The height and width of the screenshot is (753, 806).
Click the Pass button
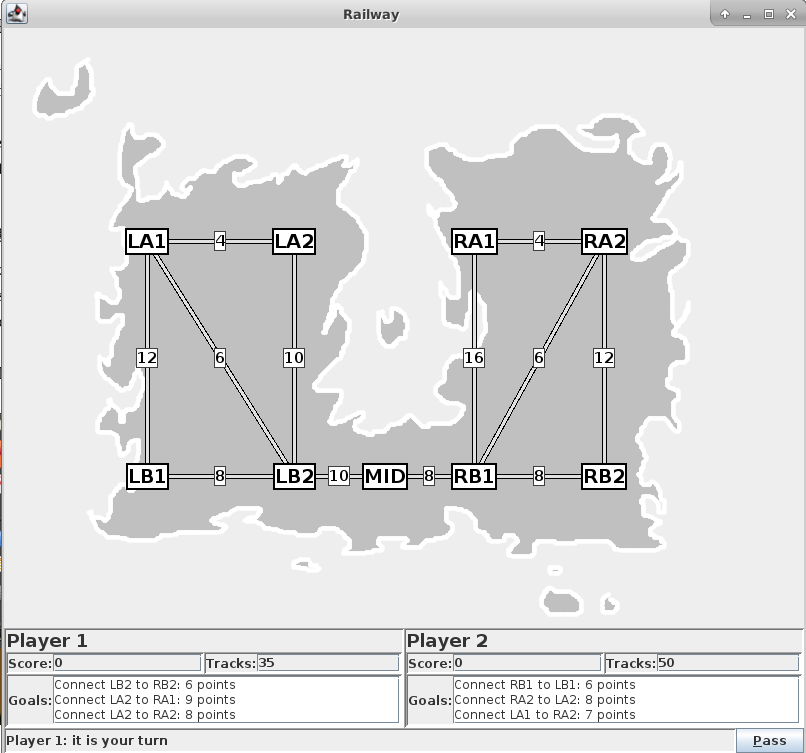coord(769,740)
